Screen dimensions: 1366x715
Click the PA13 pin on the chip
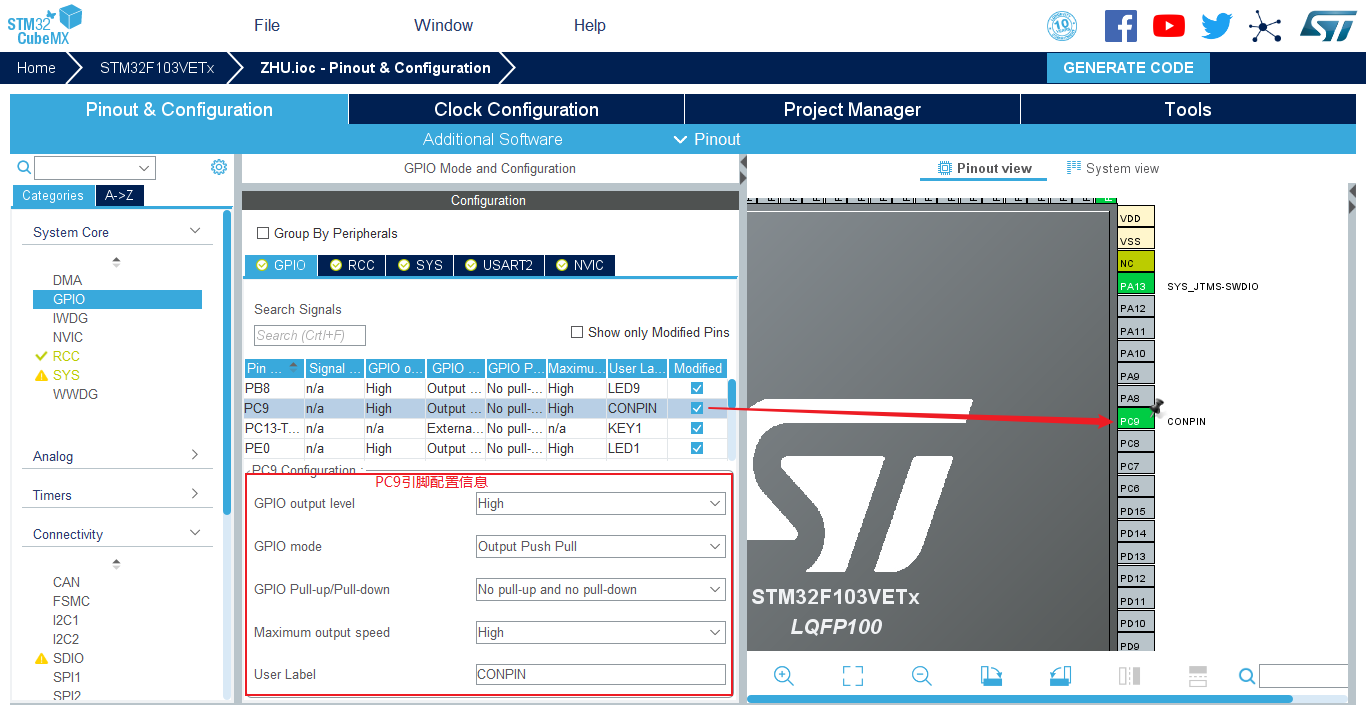pos(1136,286)
